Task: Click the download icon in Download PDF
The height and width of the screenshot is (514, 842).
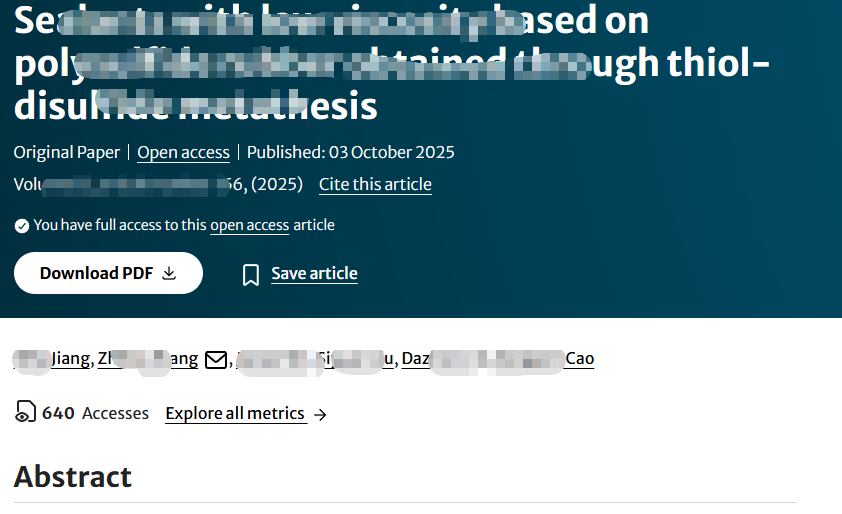Action: [169, 273]
